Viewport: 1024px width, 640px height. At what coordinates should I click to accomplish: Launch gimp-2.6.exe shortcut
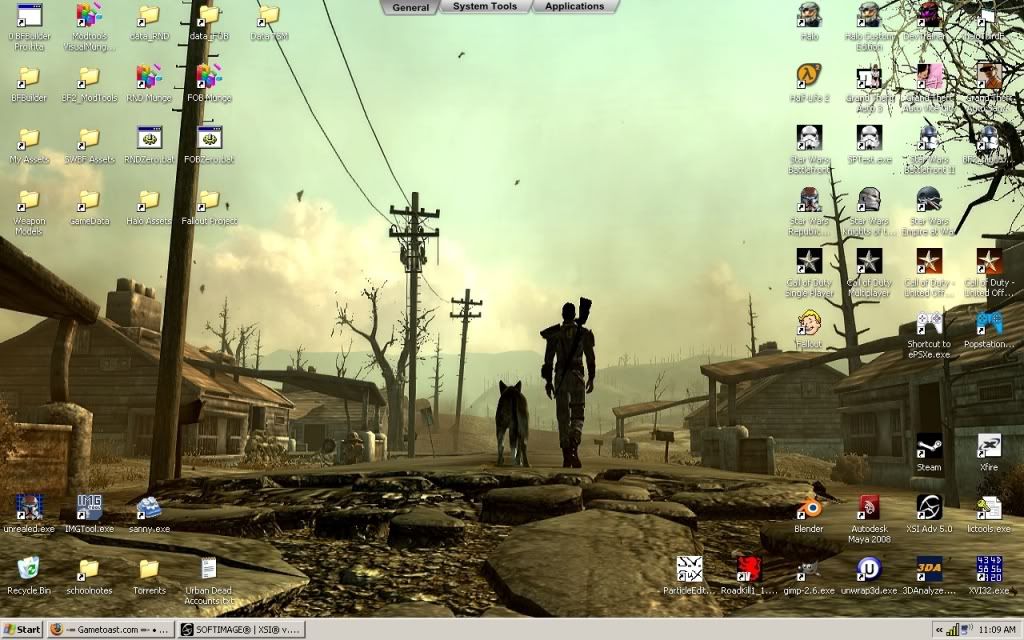coord(808,575)
